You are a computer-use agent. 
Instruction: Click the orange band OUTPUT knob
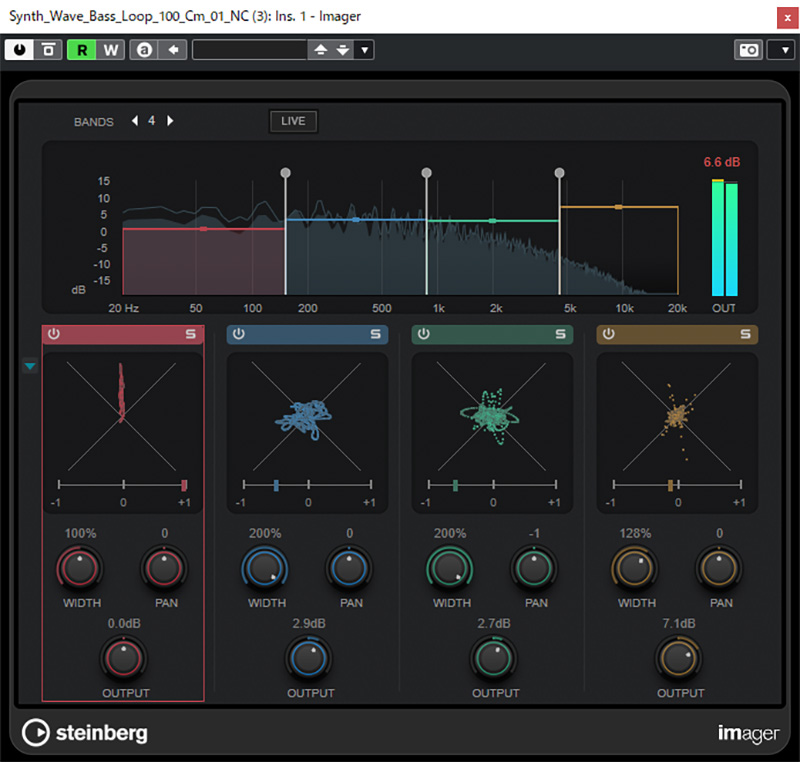coord(679,658)
